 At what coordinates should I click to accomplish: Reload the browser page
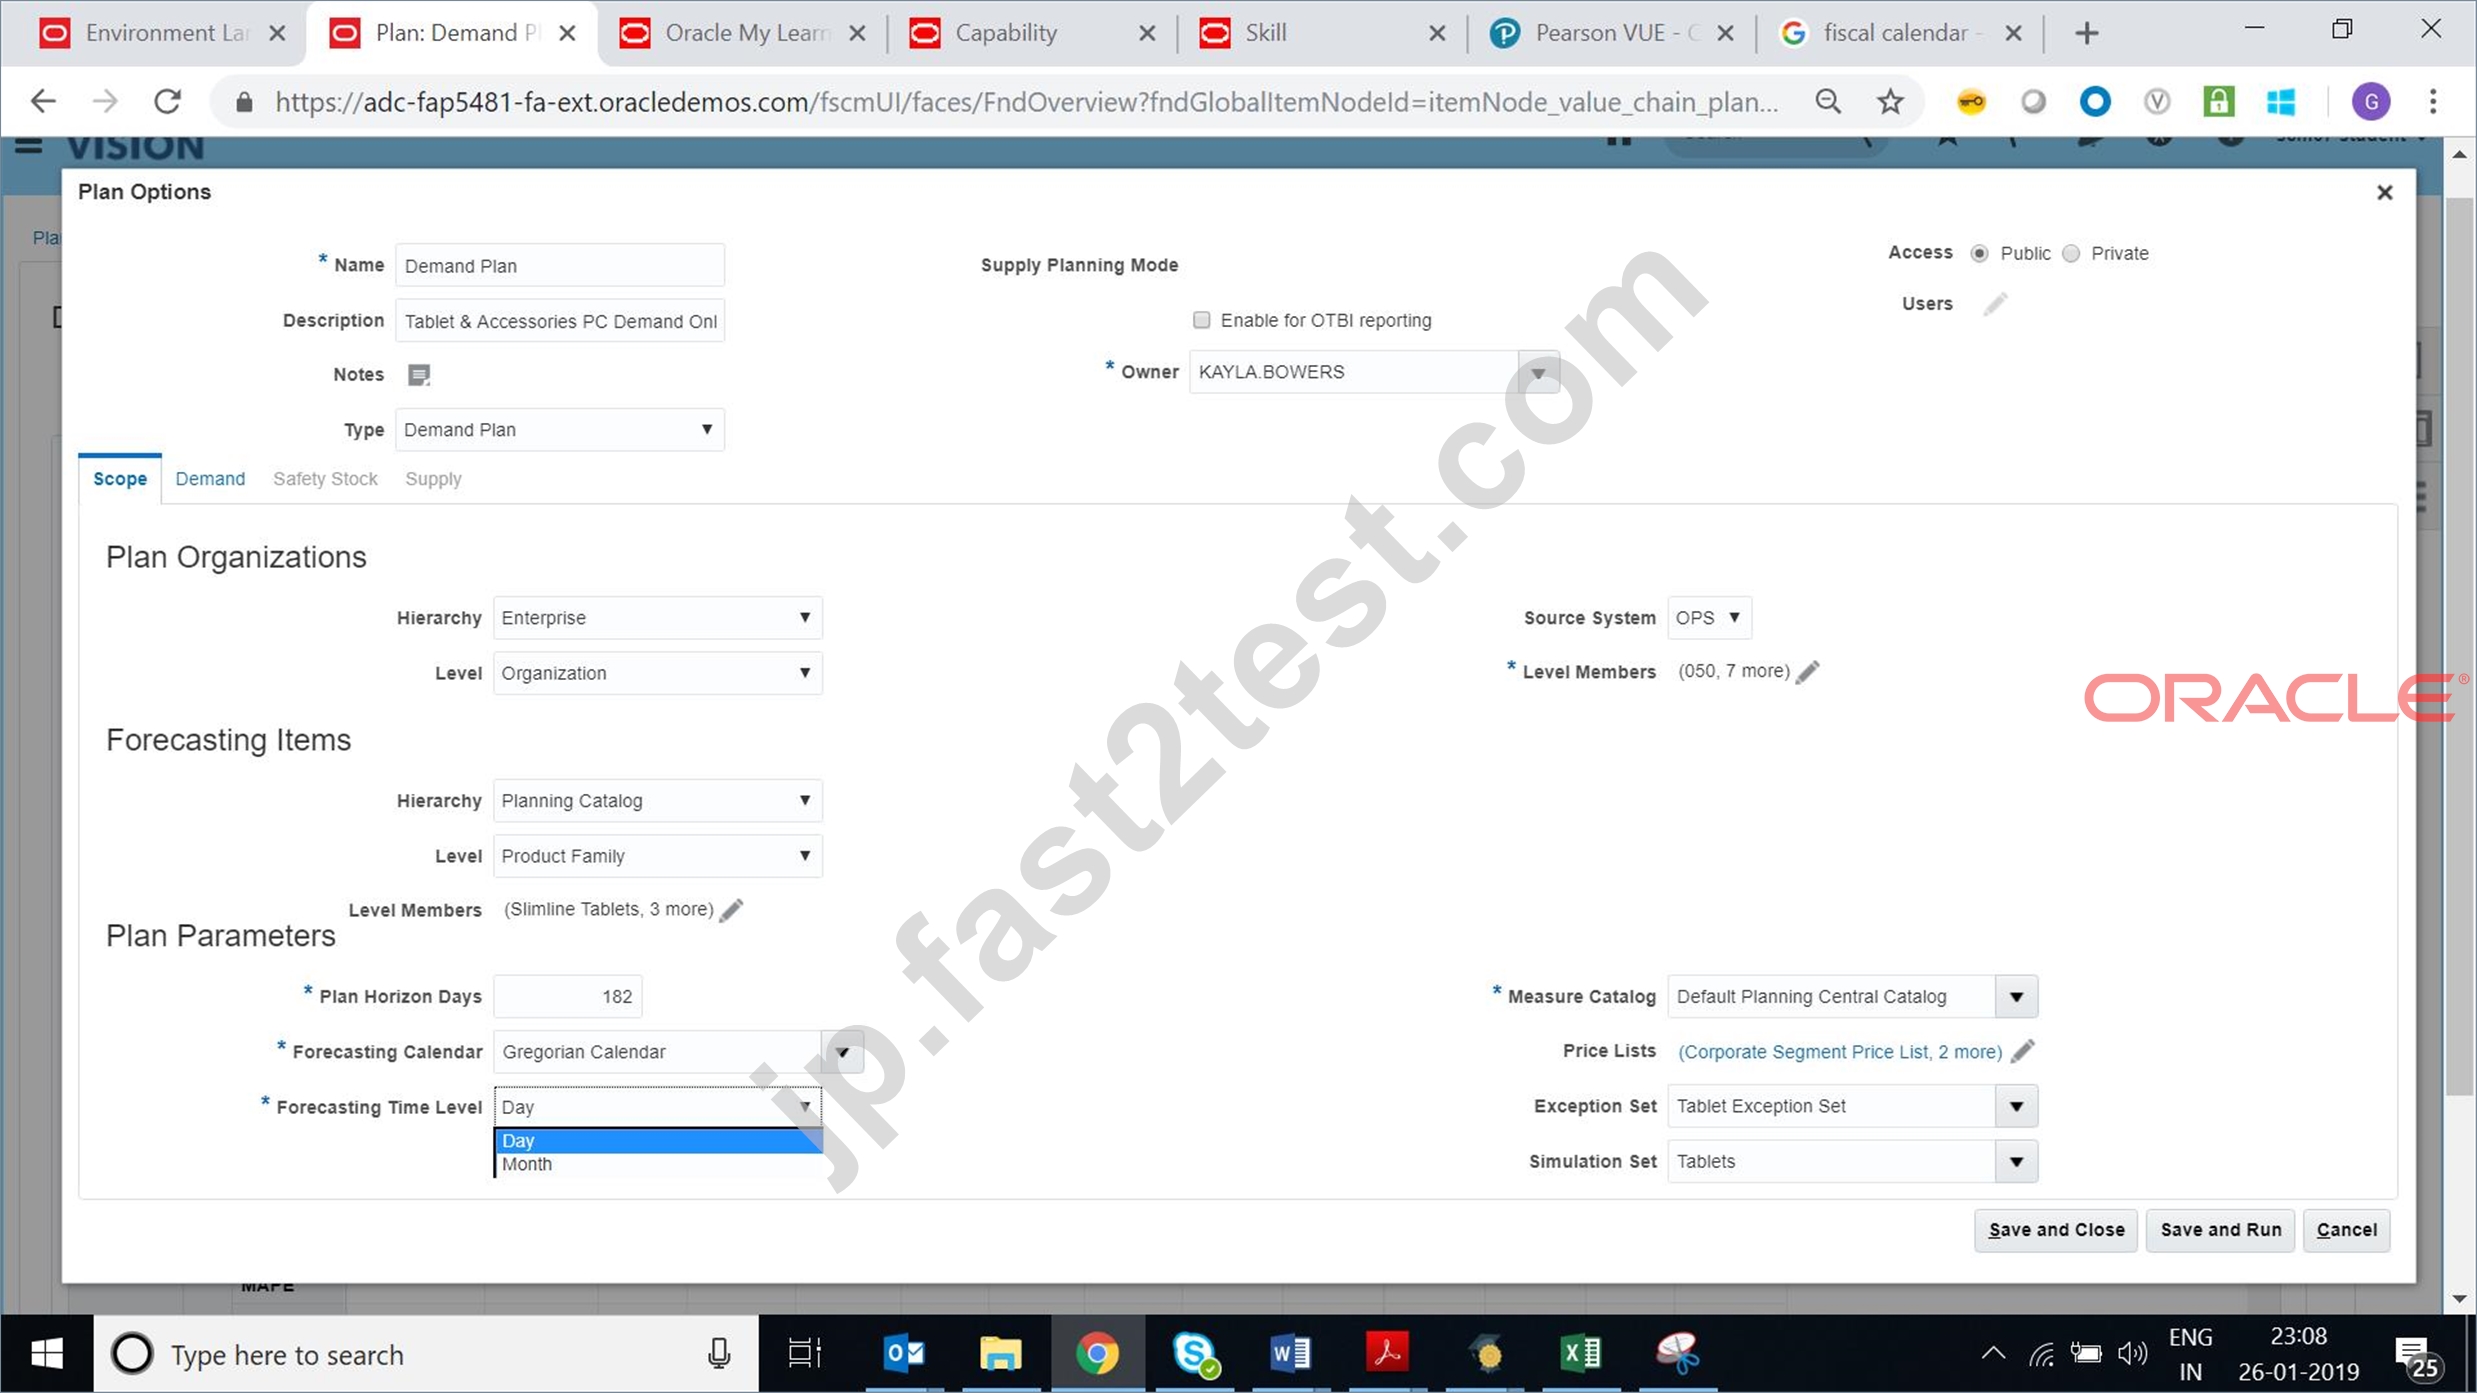(168, 101)
